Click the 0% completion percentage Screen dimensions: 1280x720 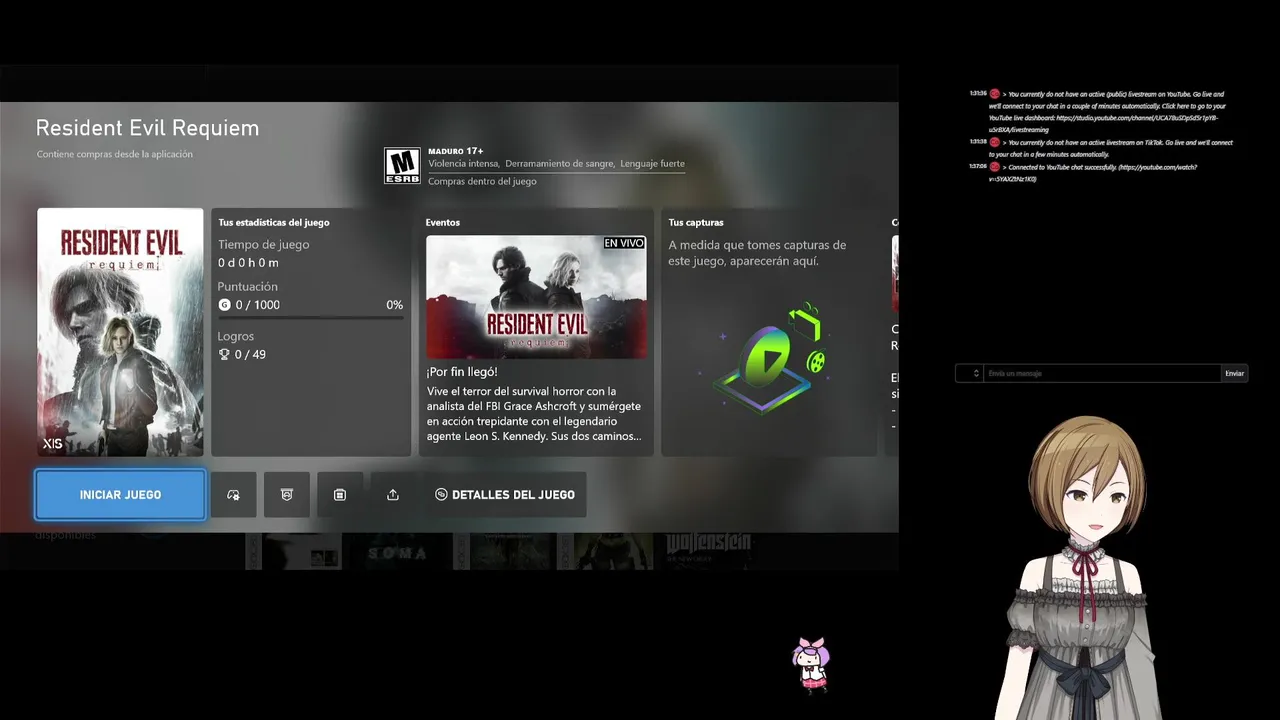394,305
